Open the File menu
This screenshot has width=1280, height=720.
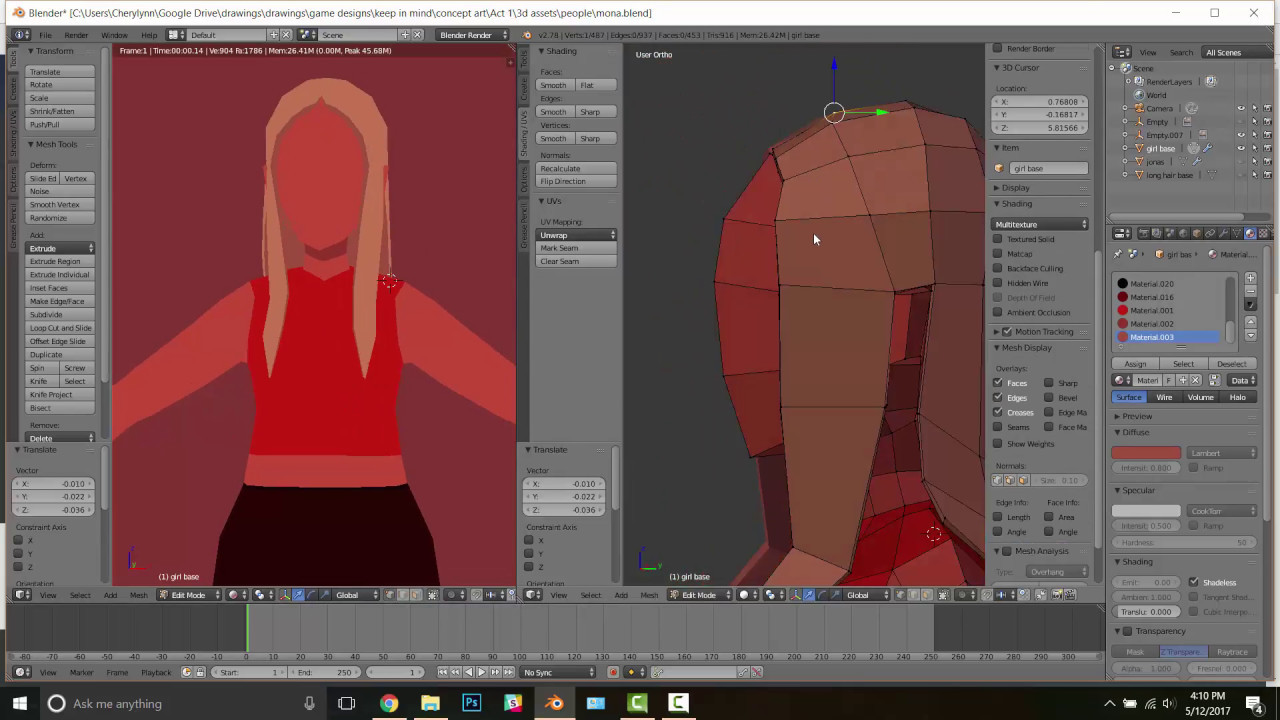pyautogui.click(x=45, y=35)
